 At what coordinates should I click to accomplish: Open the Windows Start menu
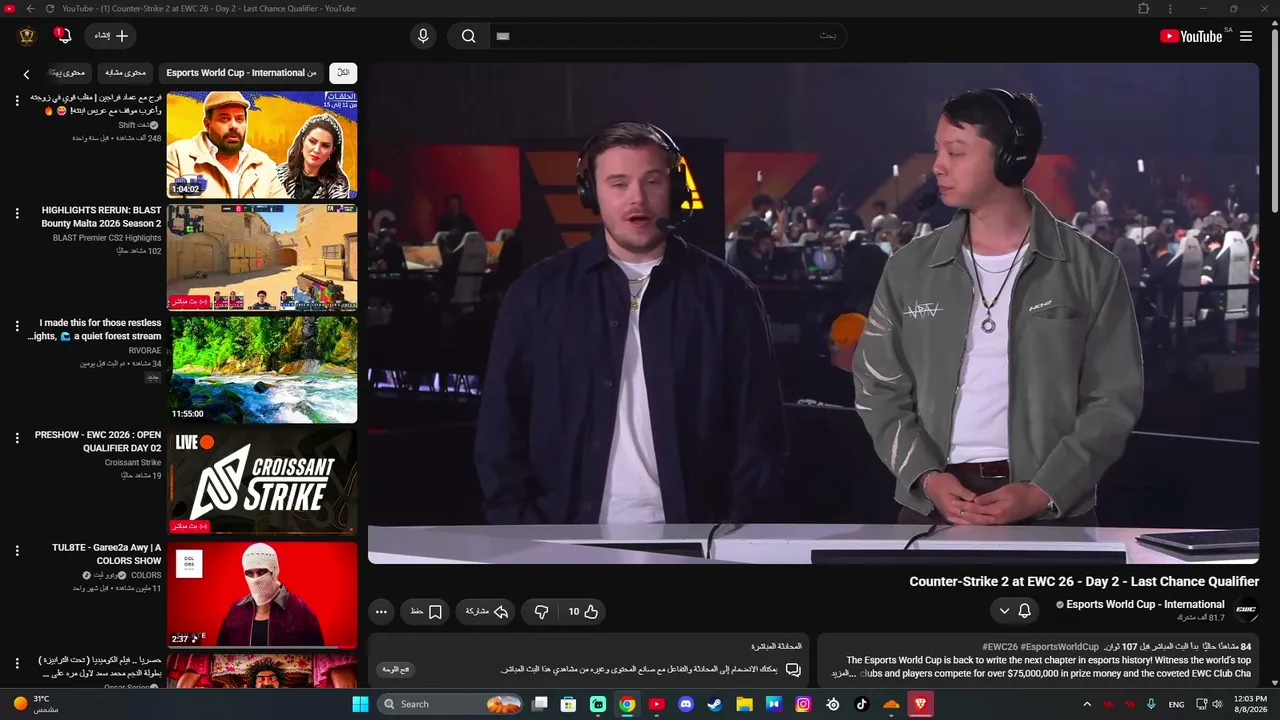360,704
